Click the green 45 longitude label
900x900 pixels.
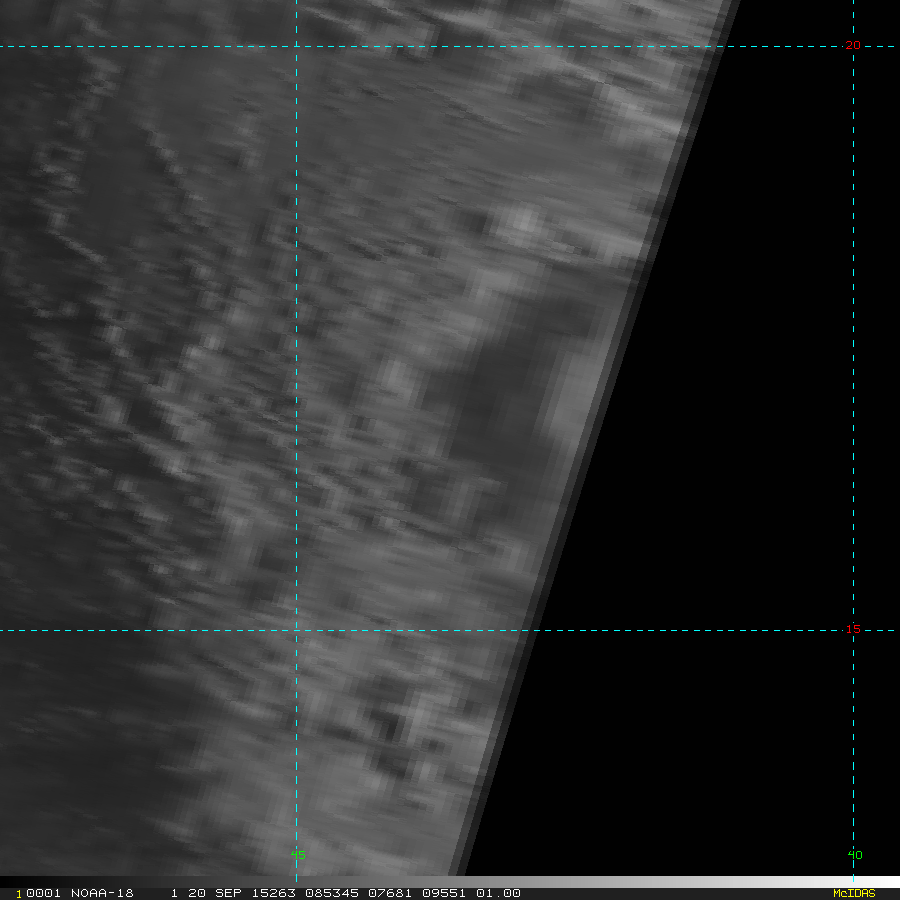tap(297, 855)
